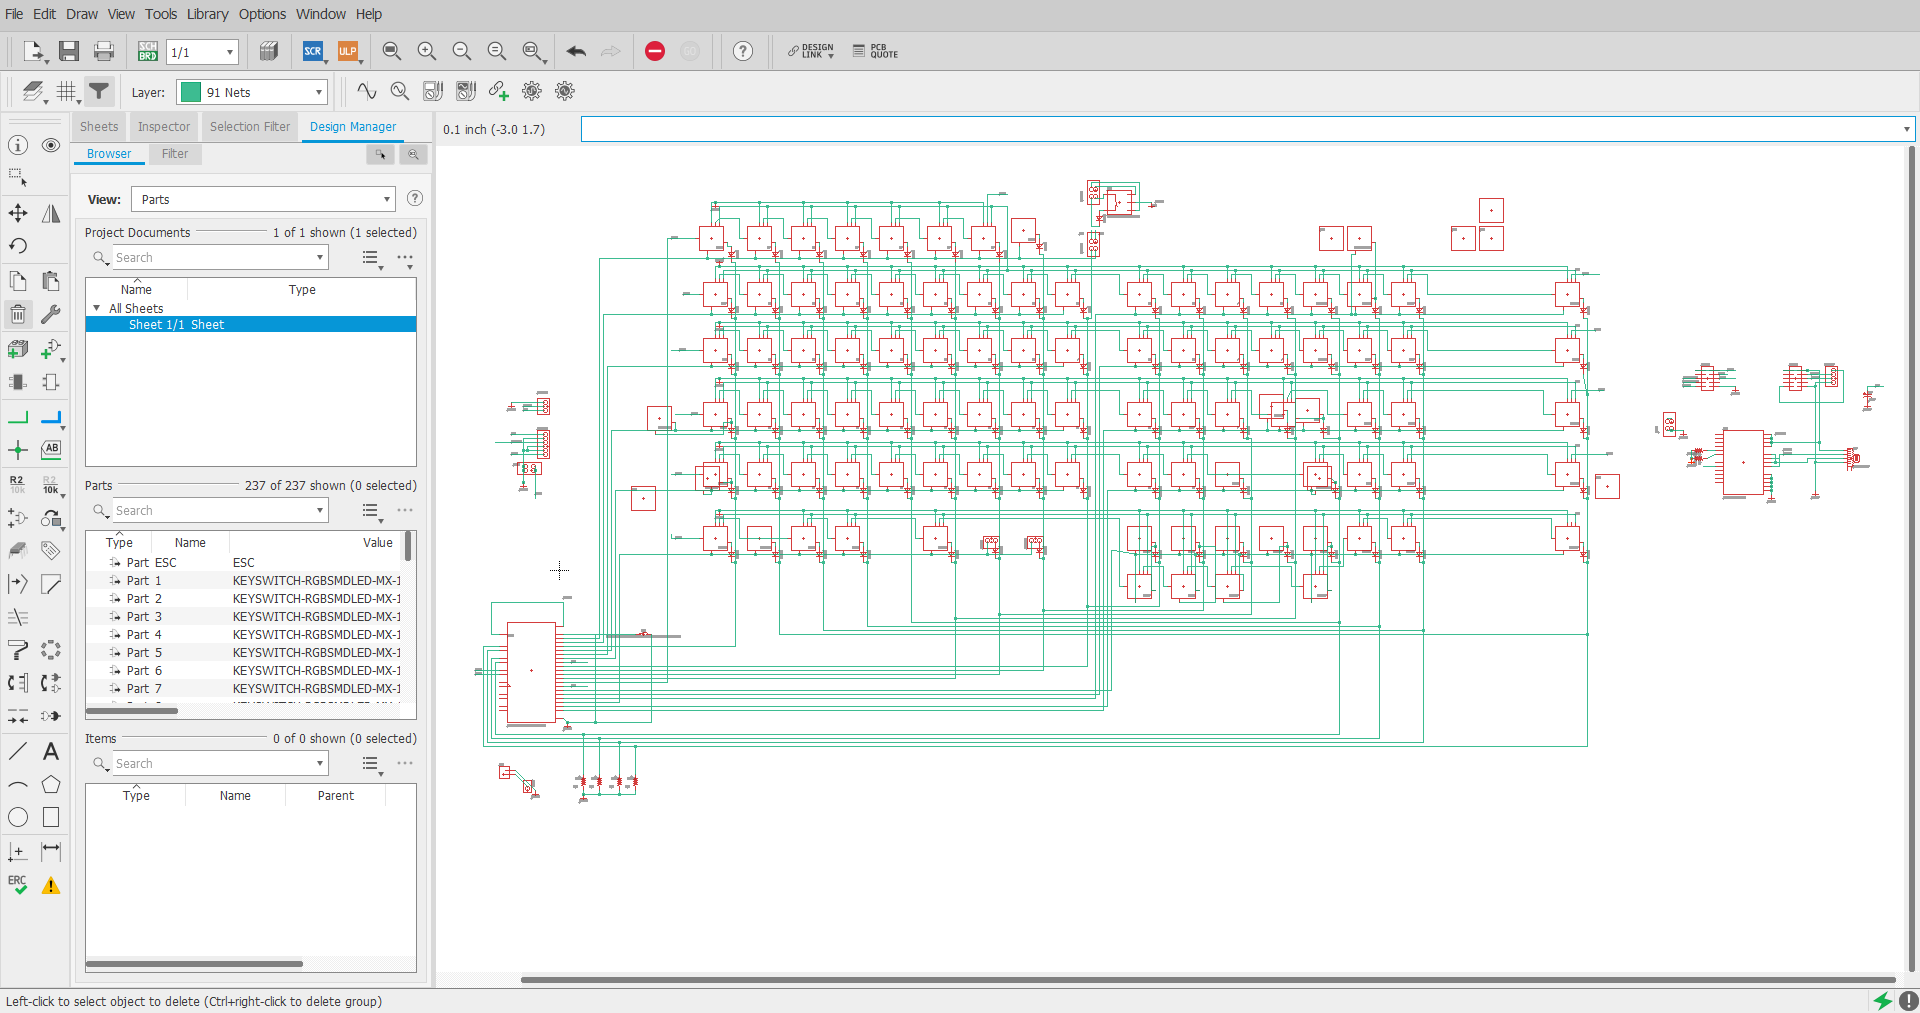Viewport: 1920px width, 1013px height.
Task: Switch to the Inspector tab
Action: pos(164,127)
